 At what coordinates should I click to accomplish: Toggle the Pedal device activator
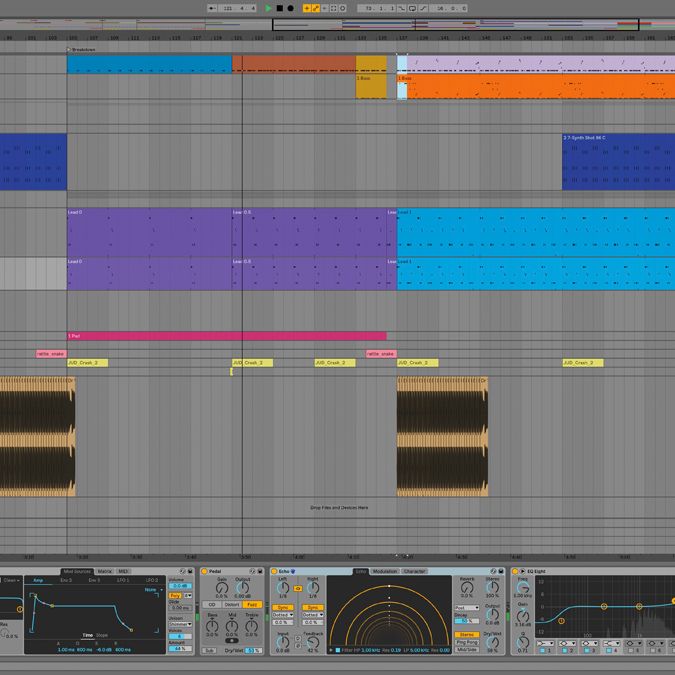pyautogui.click(x=204, y=571)
